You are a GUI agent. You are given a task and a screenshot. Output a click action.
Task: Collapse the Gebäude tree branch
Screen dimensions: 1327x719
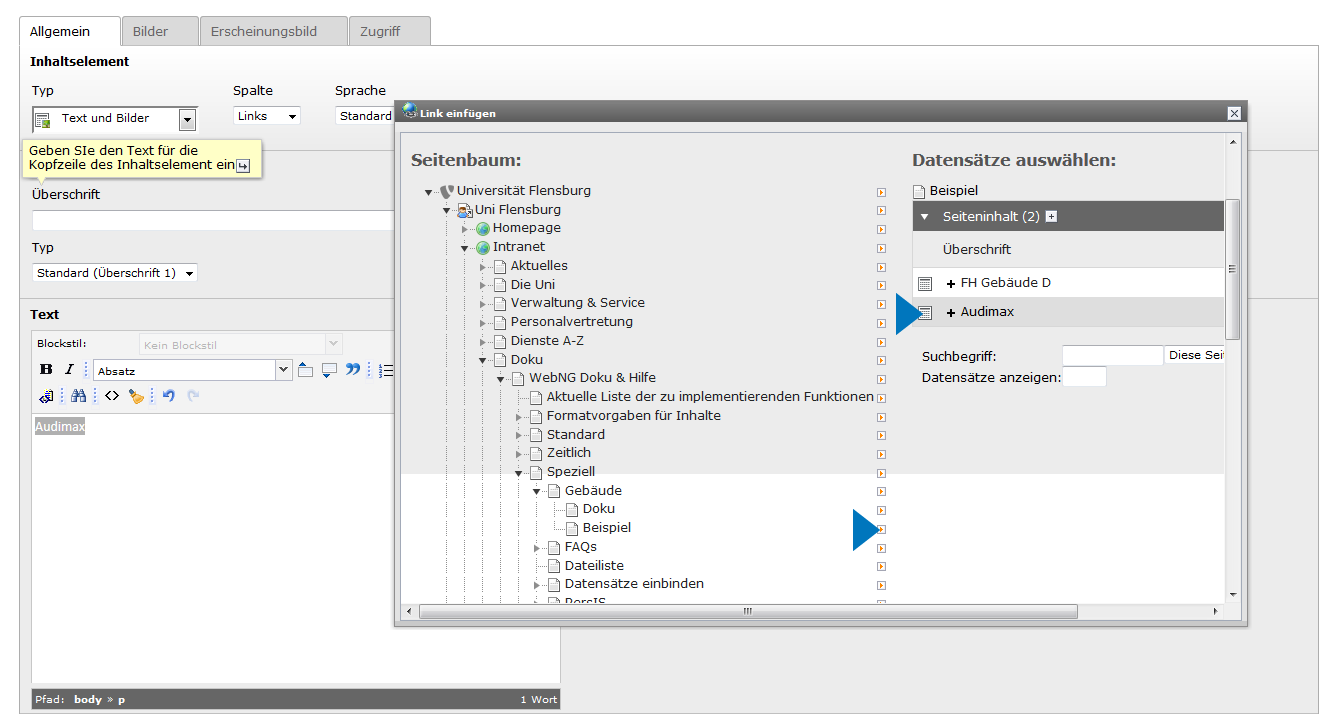pos(537,491)
